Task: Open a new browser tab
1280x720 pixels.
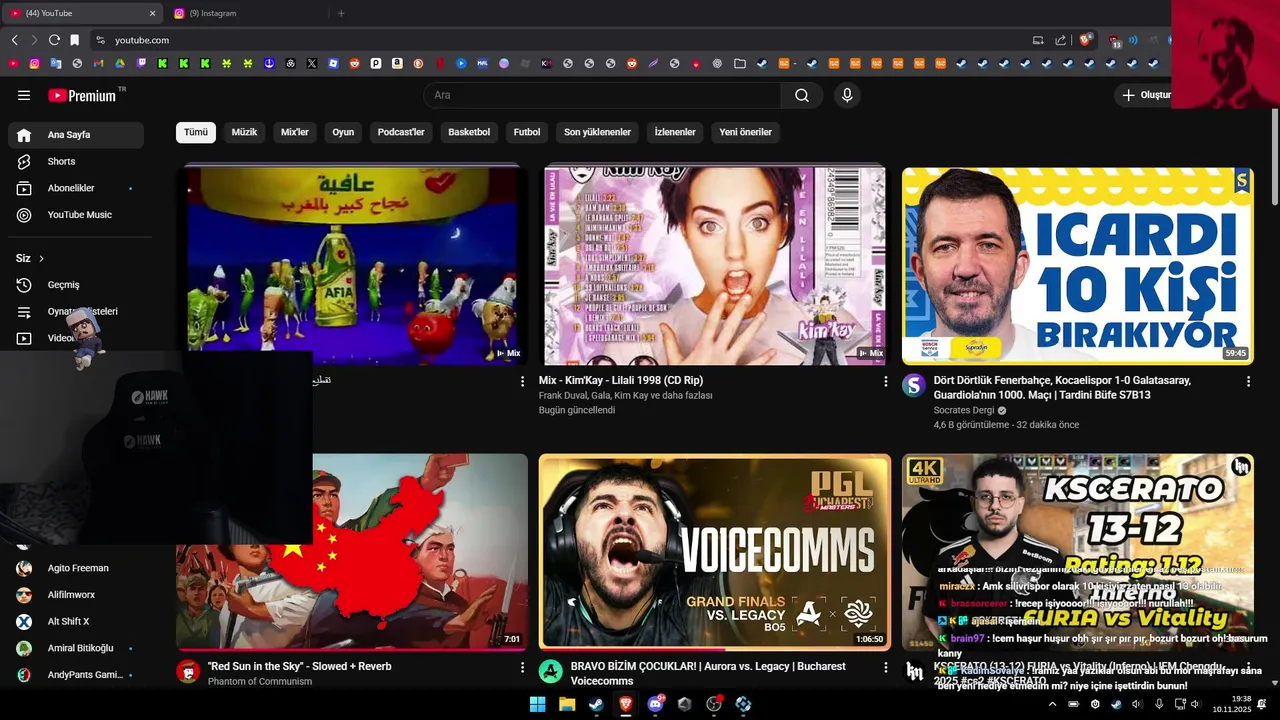Action: click(x=341, y=13)
